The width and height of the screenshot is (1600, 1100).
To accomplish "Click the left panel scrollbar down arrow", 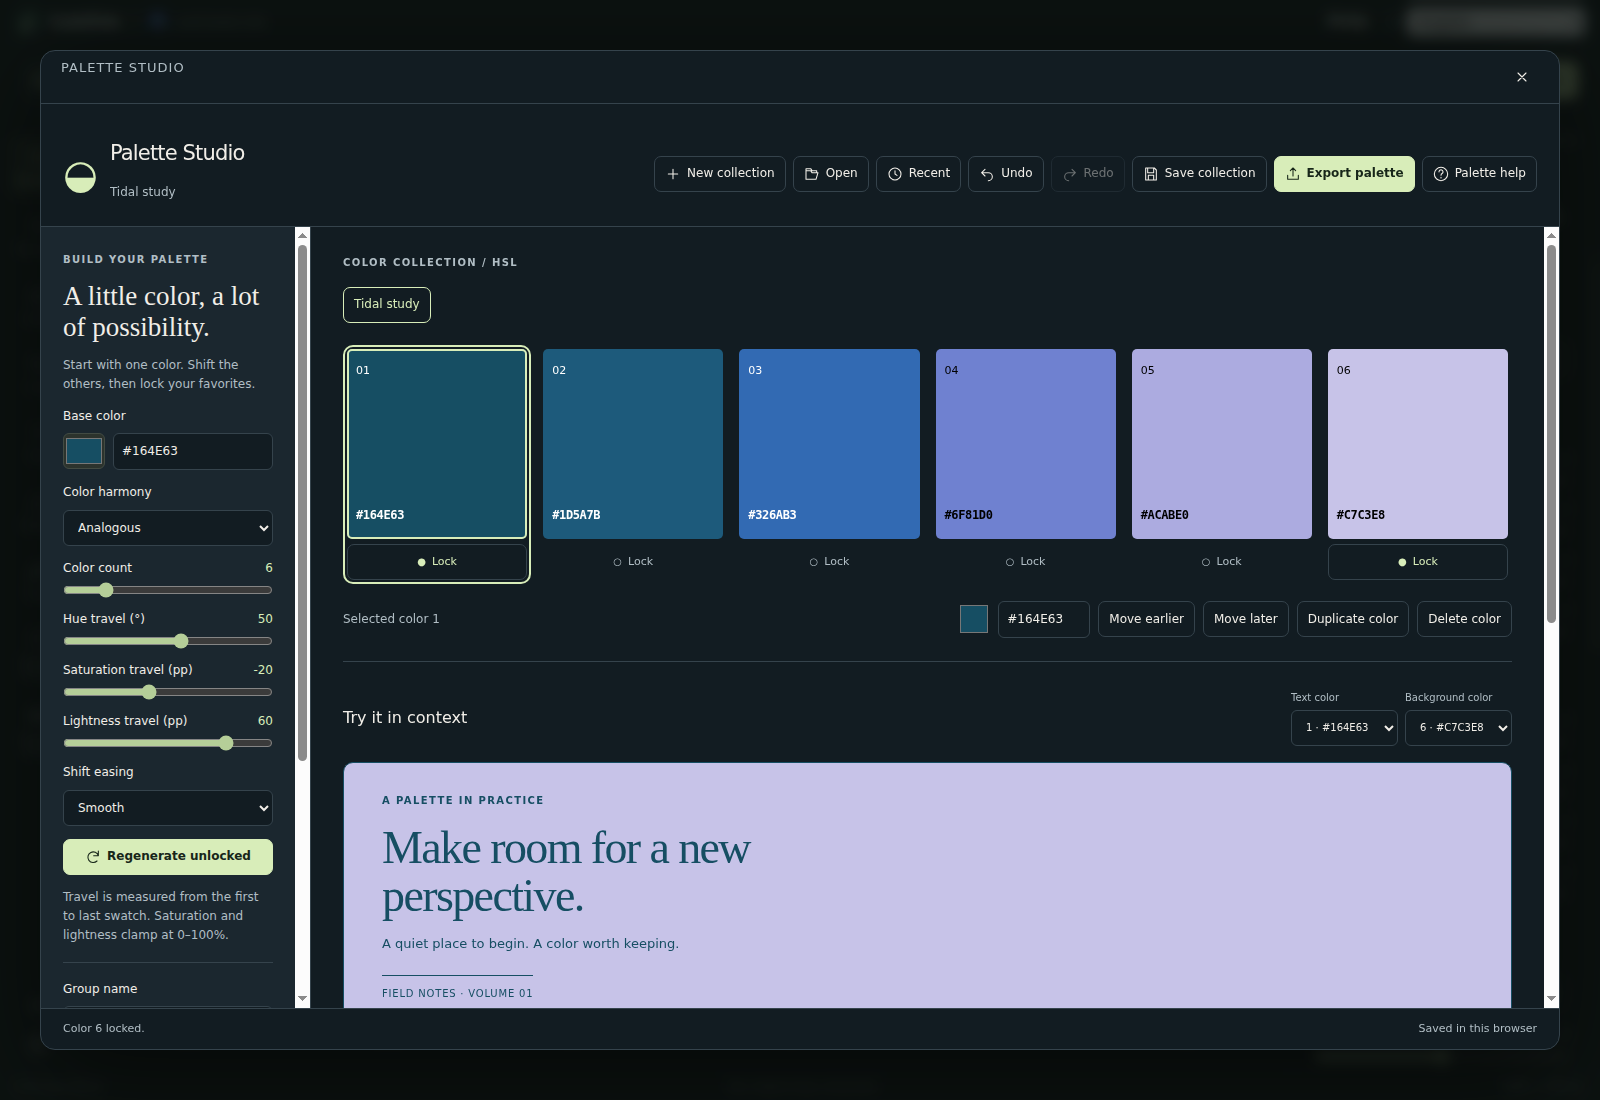I will click(x=303, y=999).
